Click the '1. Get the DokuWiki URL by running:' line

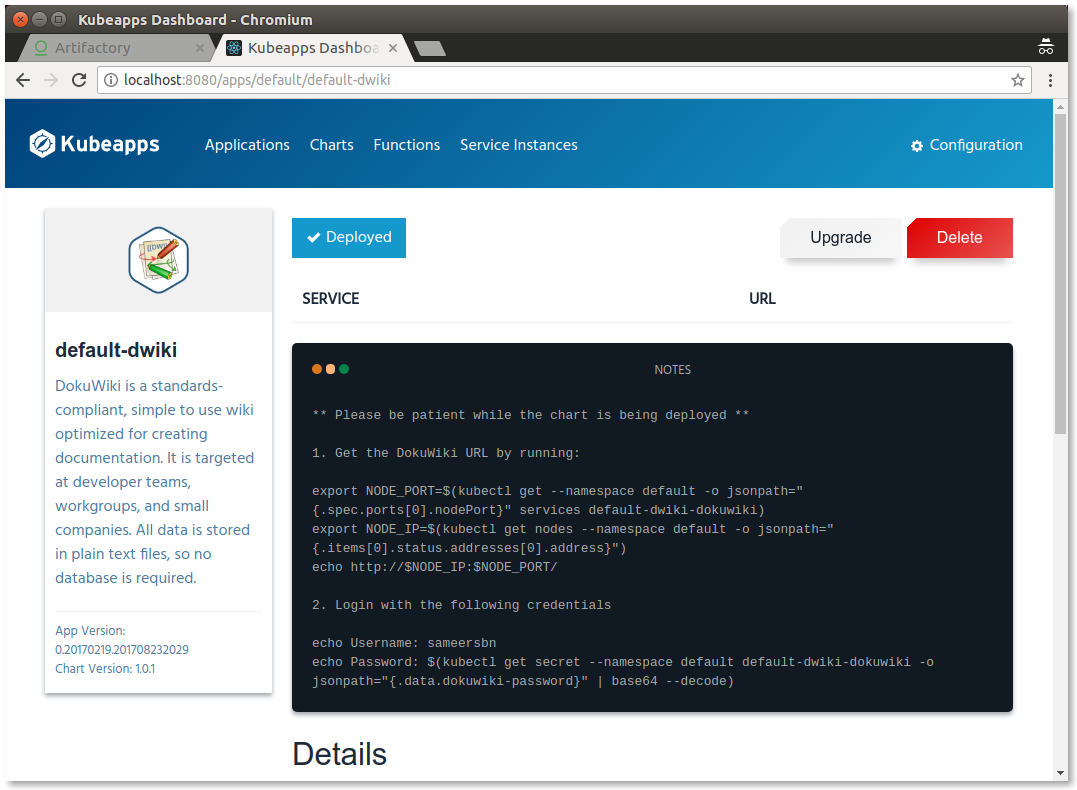(x=446, y=453)
